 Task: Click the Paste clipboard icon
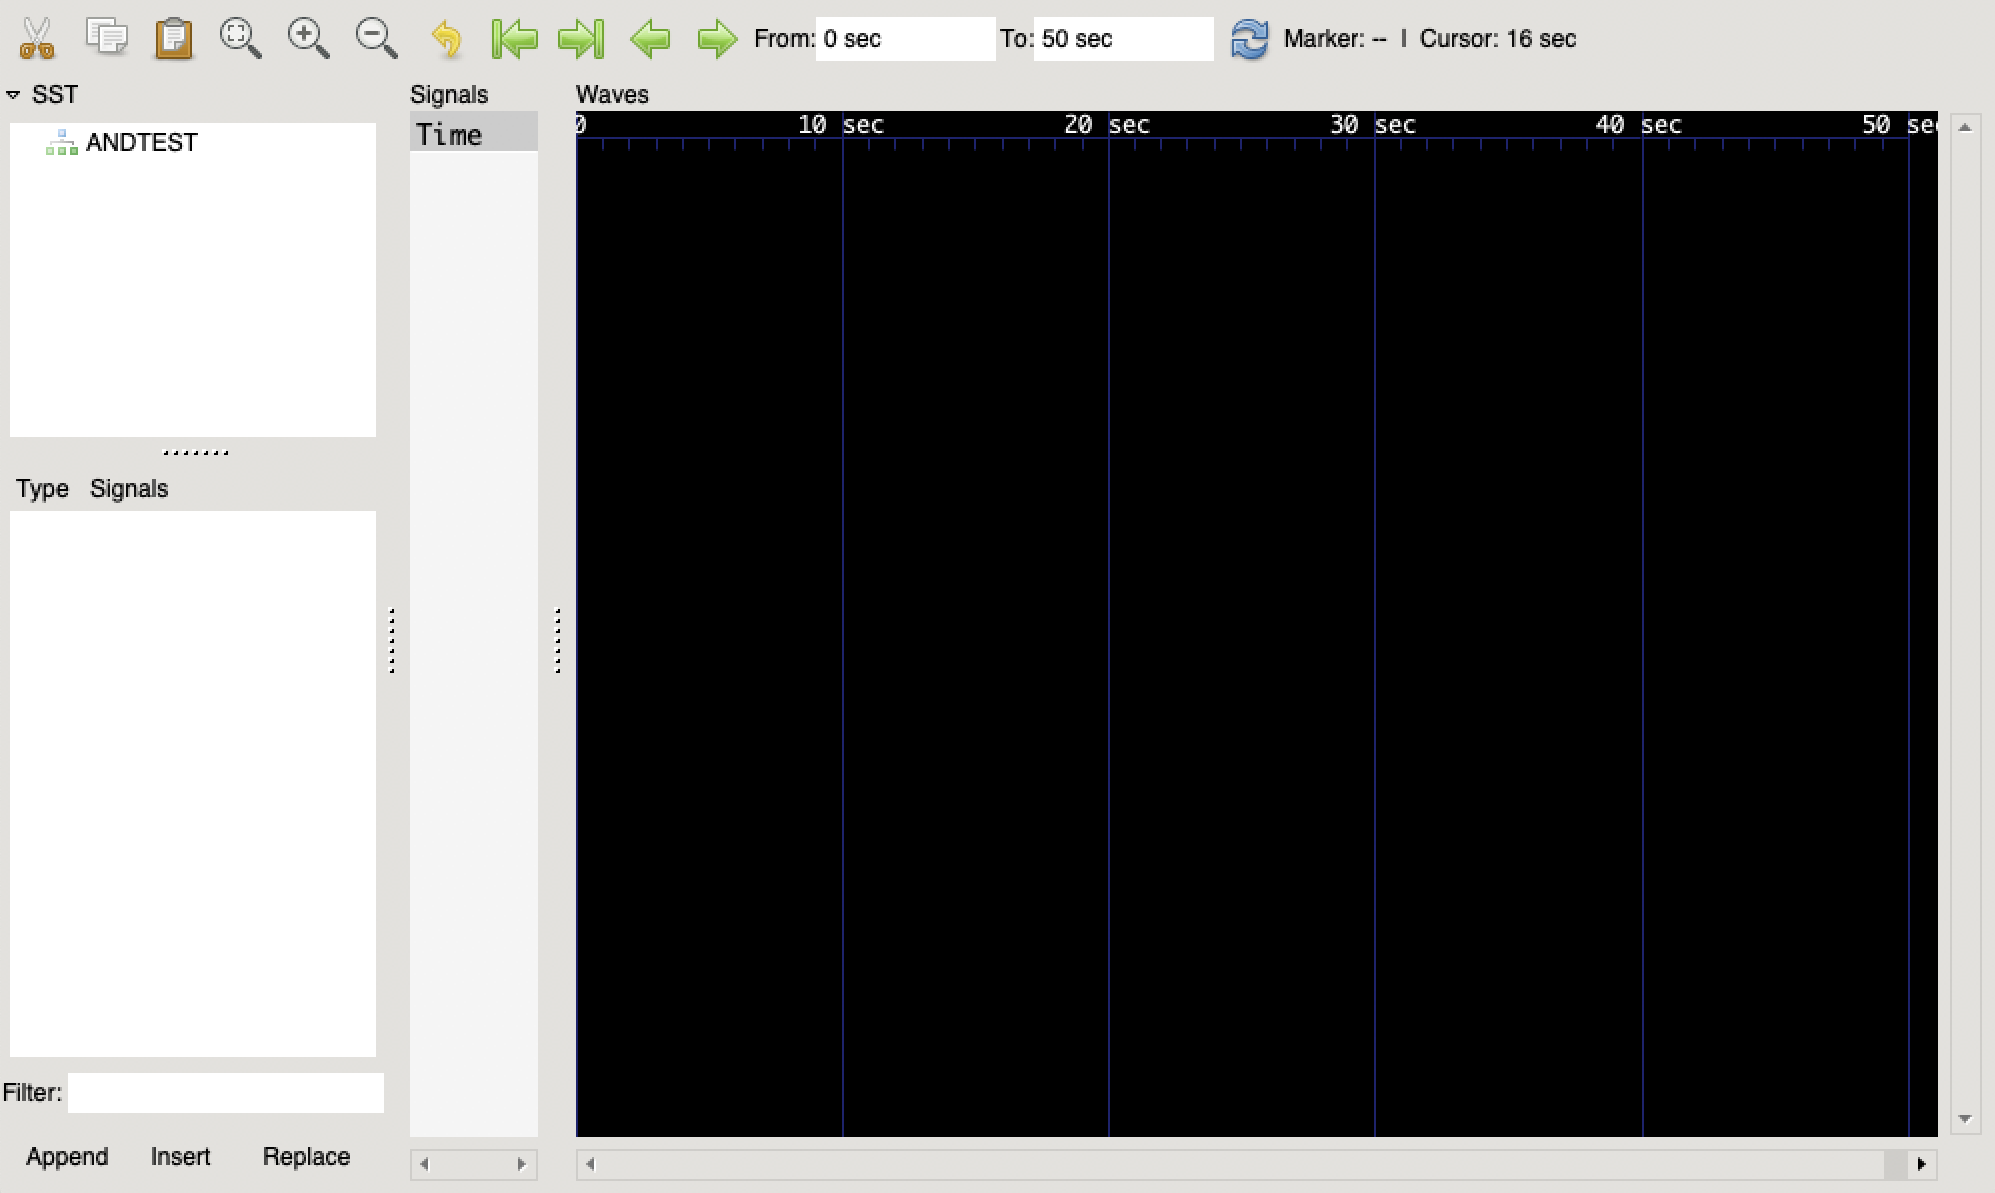(173, 38)
